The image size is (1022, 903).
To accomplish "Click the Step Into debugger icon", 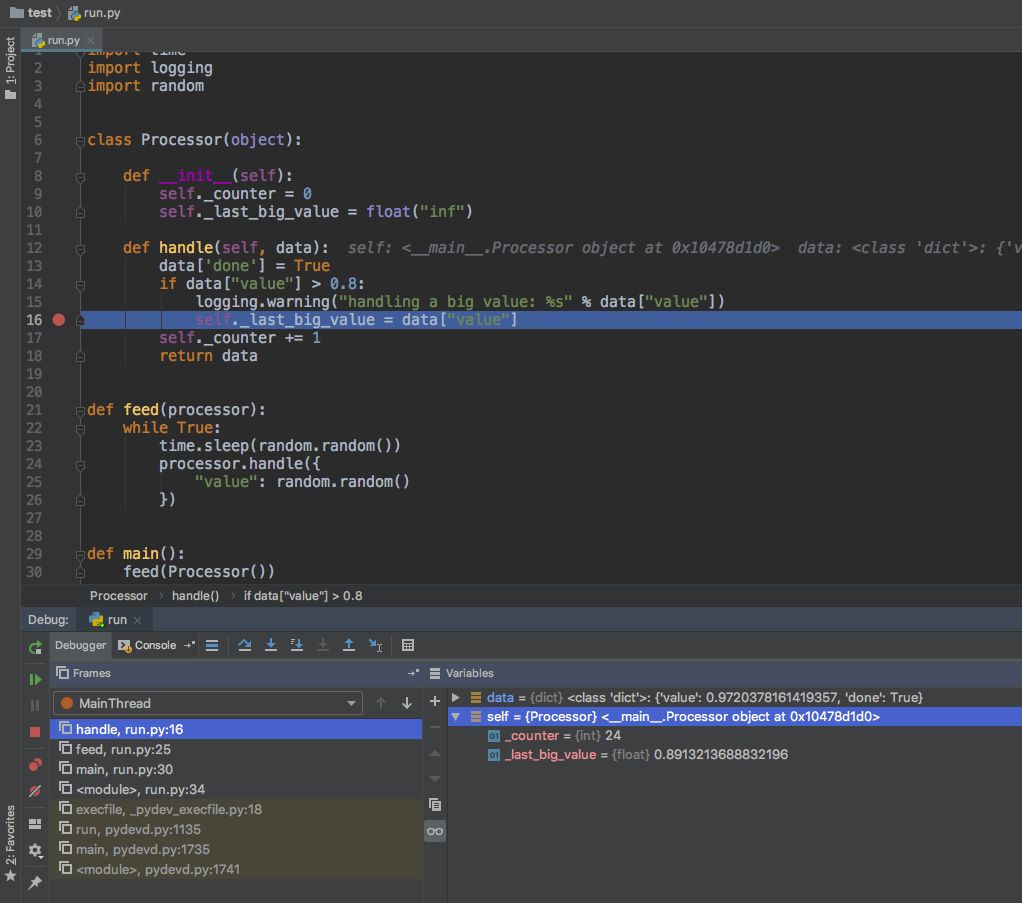I will click(270, 645).
